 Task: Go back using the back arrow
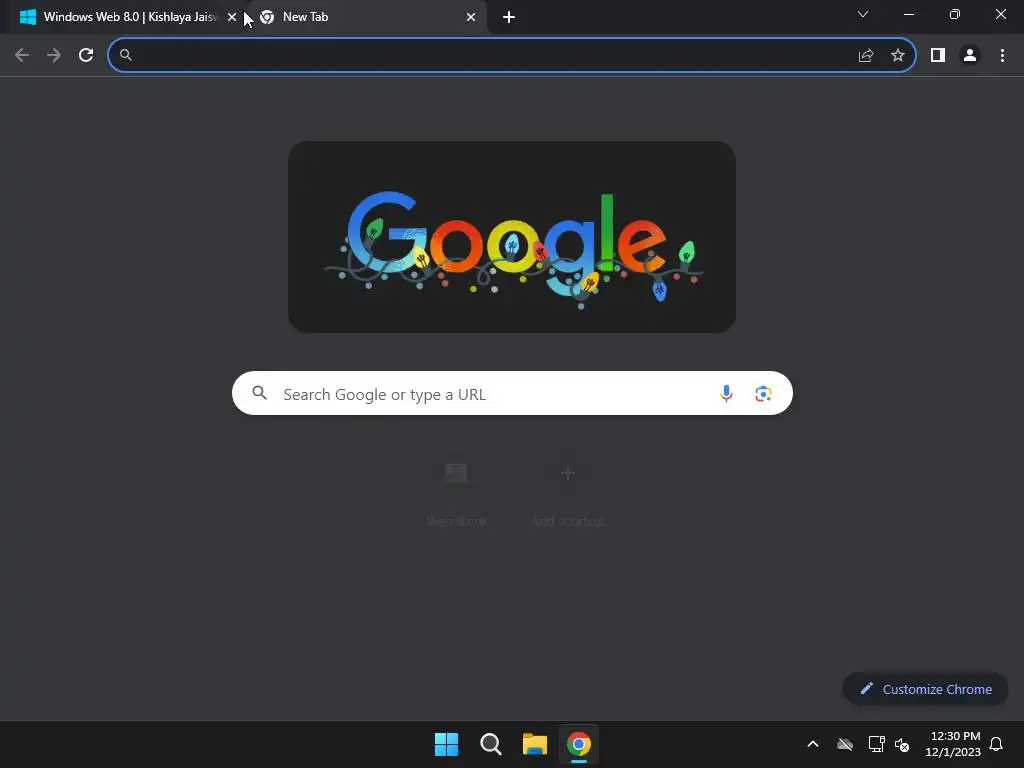tap(22, 56)
